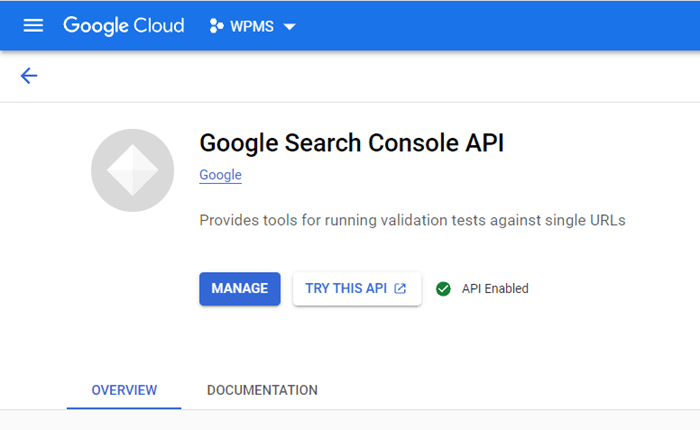Viewport: 700px width, 430px height.
Task: Open the WPMS project selector
Action: point(252,26)
